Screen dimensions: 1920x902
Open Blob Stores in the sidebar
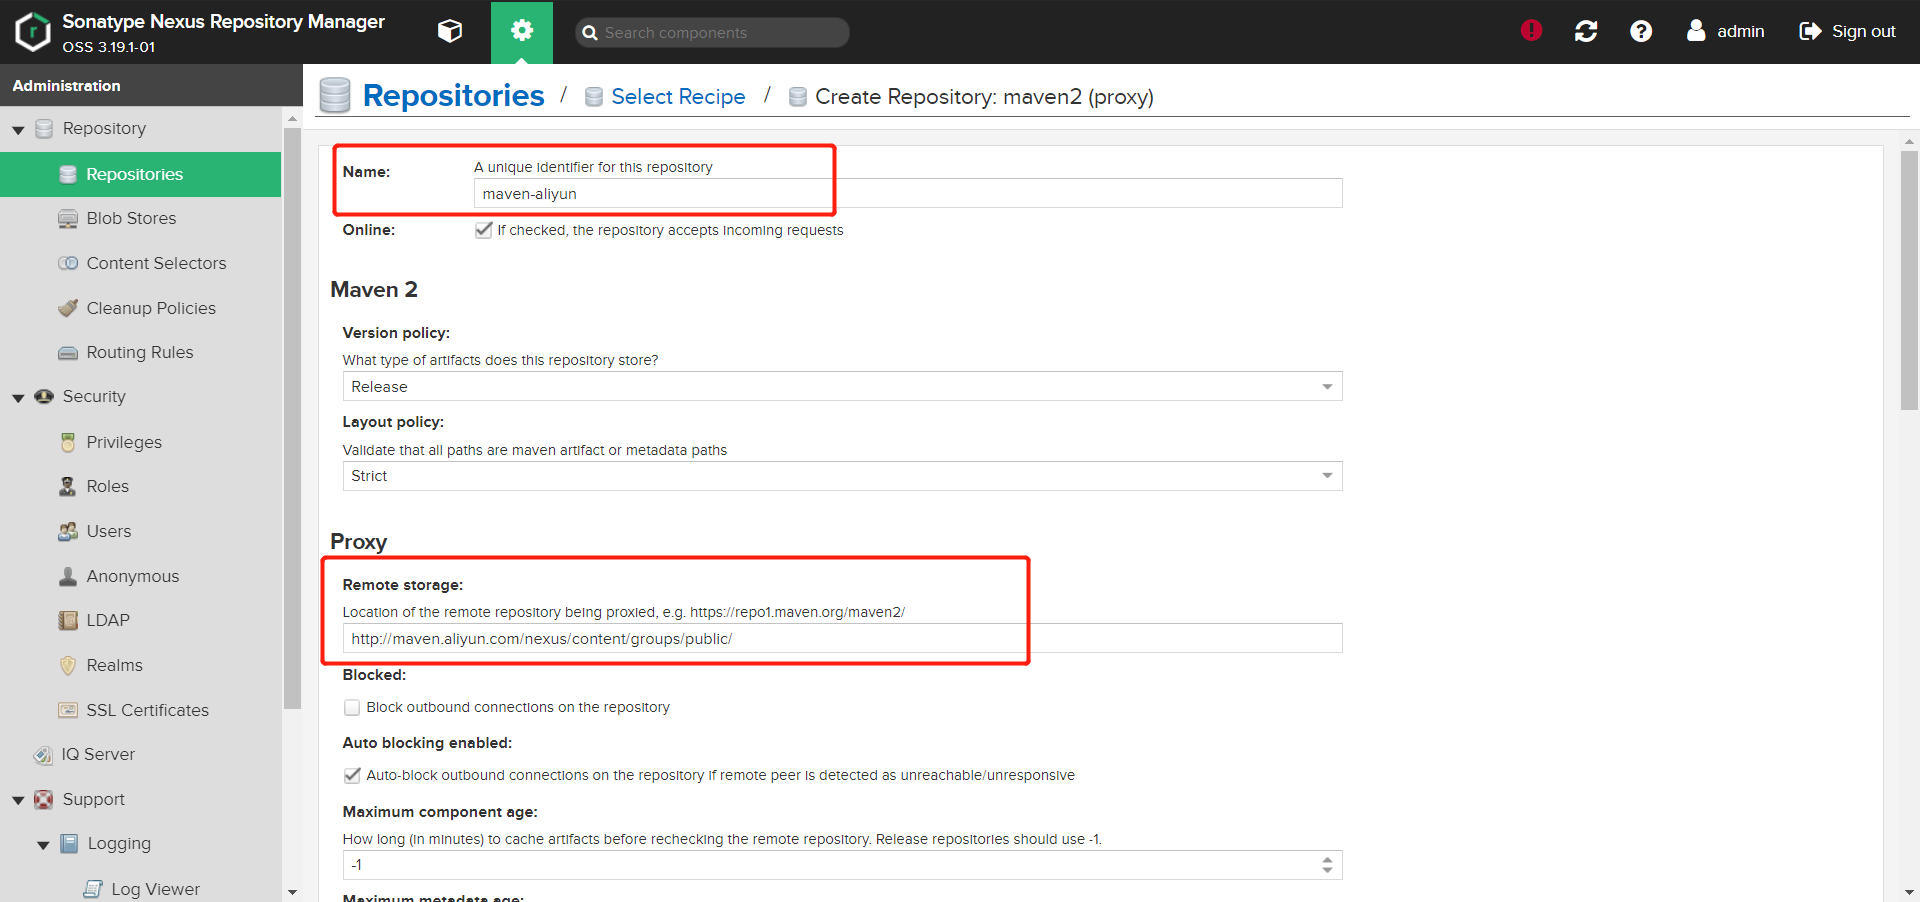pos(131,218)
